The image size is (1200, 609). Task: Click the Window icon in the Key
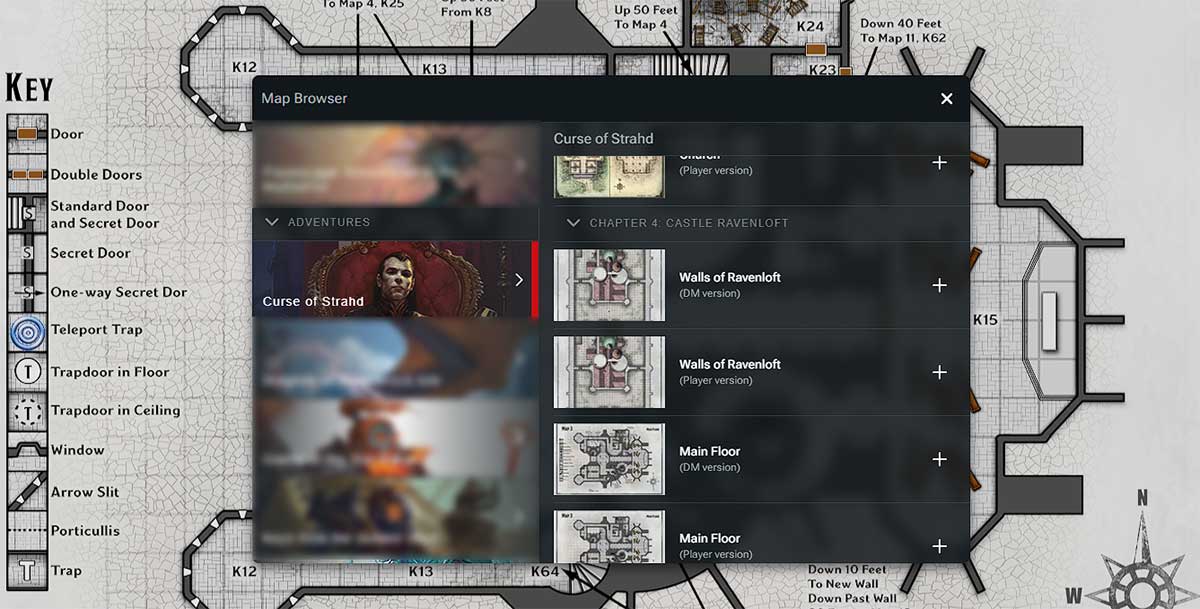(27, 450)
